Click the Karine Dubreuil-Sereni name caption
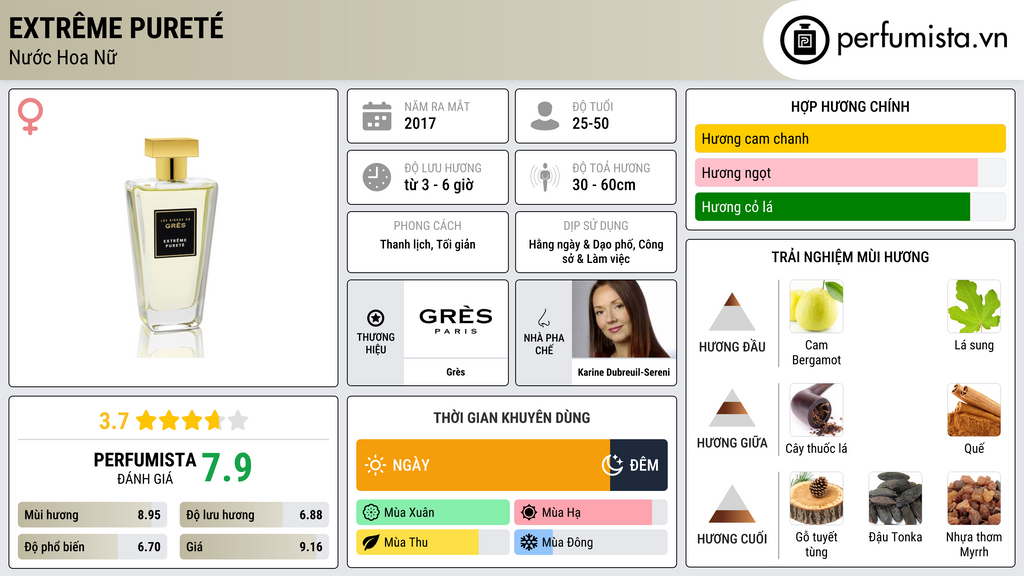The height and width of the screenshot is (576, 1024). coord(624,372)
